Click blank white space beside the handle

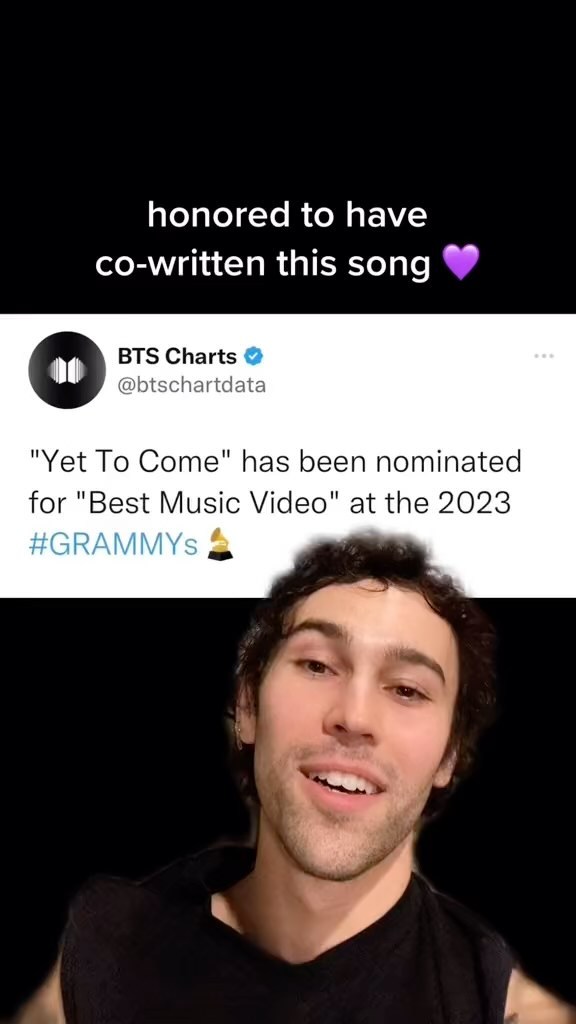(405, 385)
